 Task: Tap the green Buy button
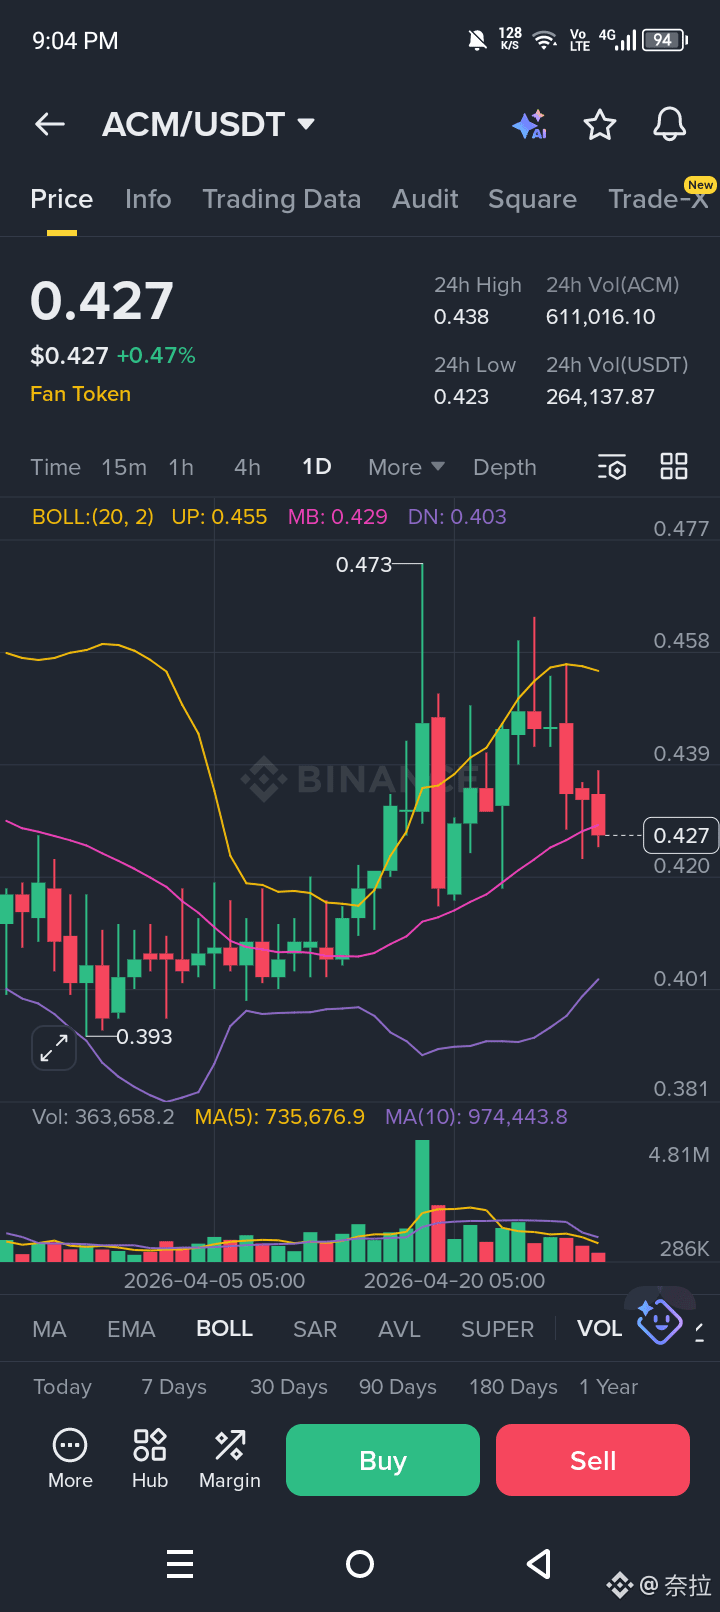(383, 1460)
